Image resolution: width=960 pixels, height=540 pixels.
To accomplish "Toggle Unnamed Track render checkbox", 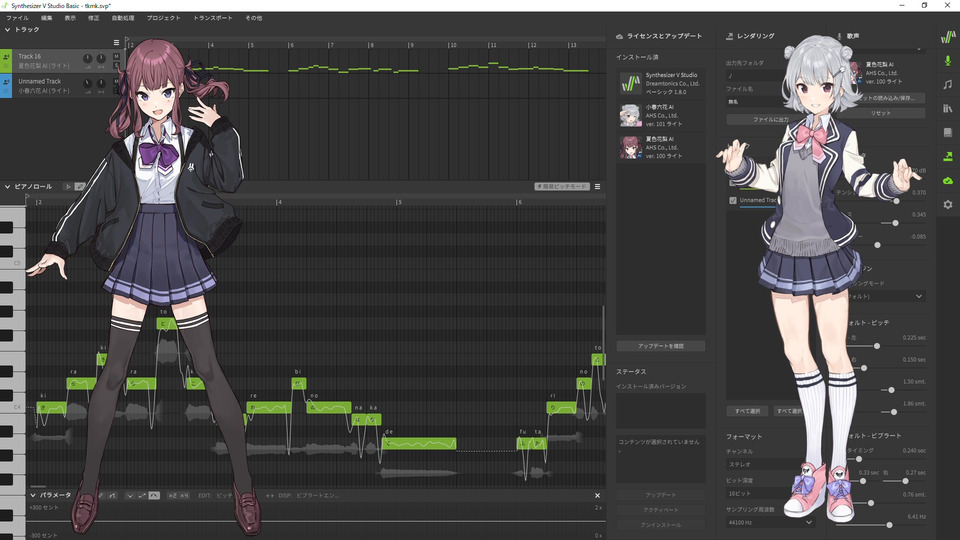I will (733, 200).
